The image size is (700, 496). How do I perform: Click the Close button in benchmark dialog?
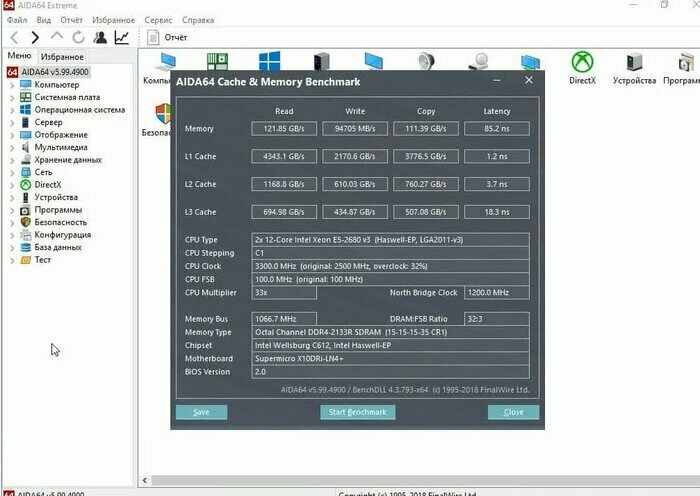click(x=513, y=412)
